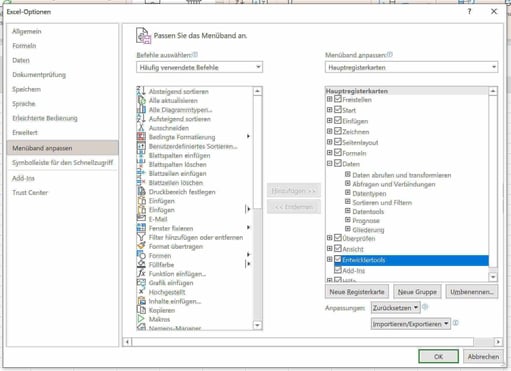The height and width of the screenshot is (371, 511).
Task: Click the Filter hinzufügen funnel icon
Action: pos(141,237)
